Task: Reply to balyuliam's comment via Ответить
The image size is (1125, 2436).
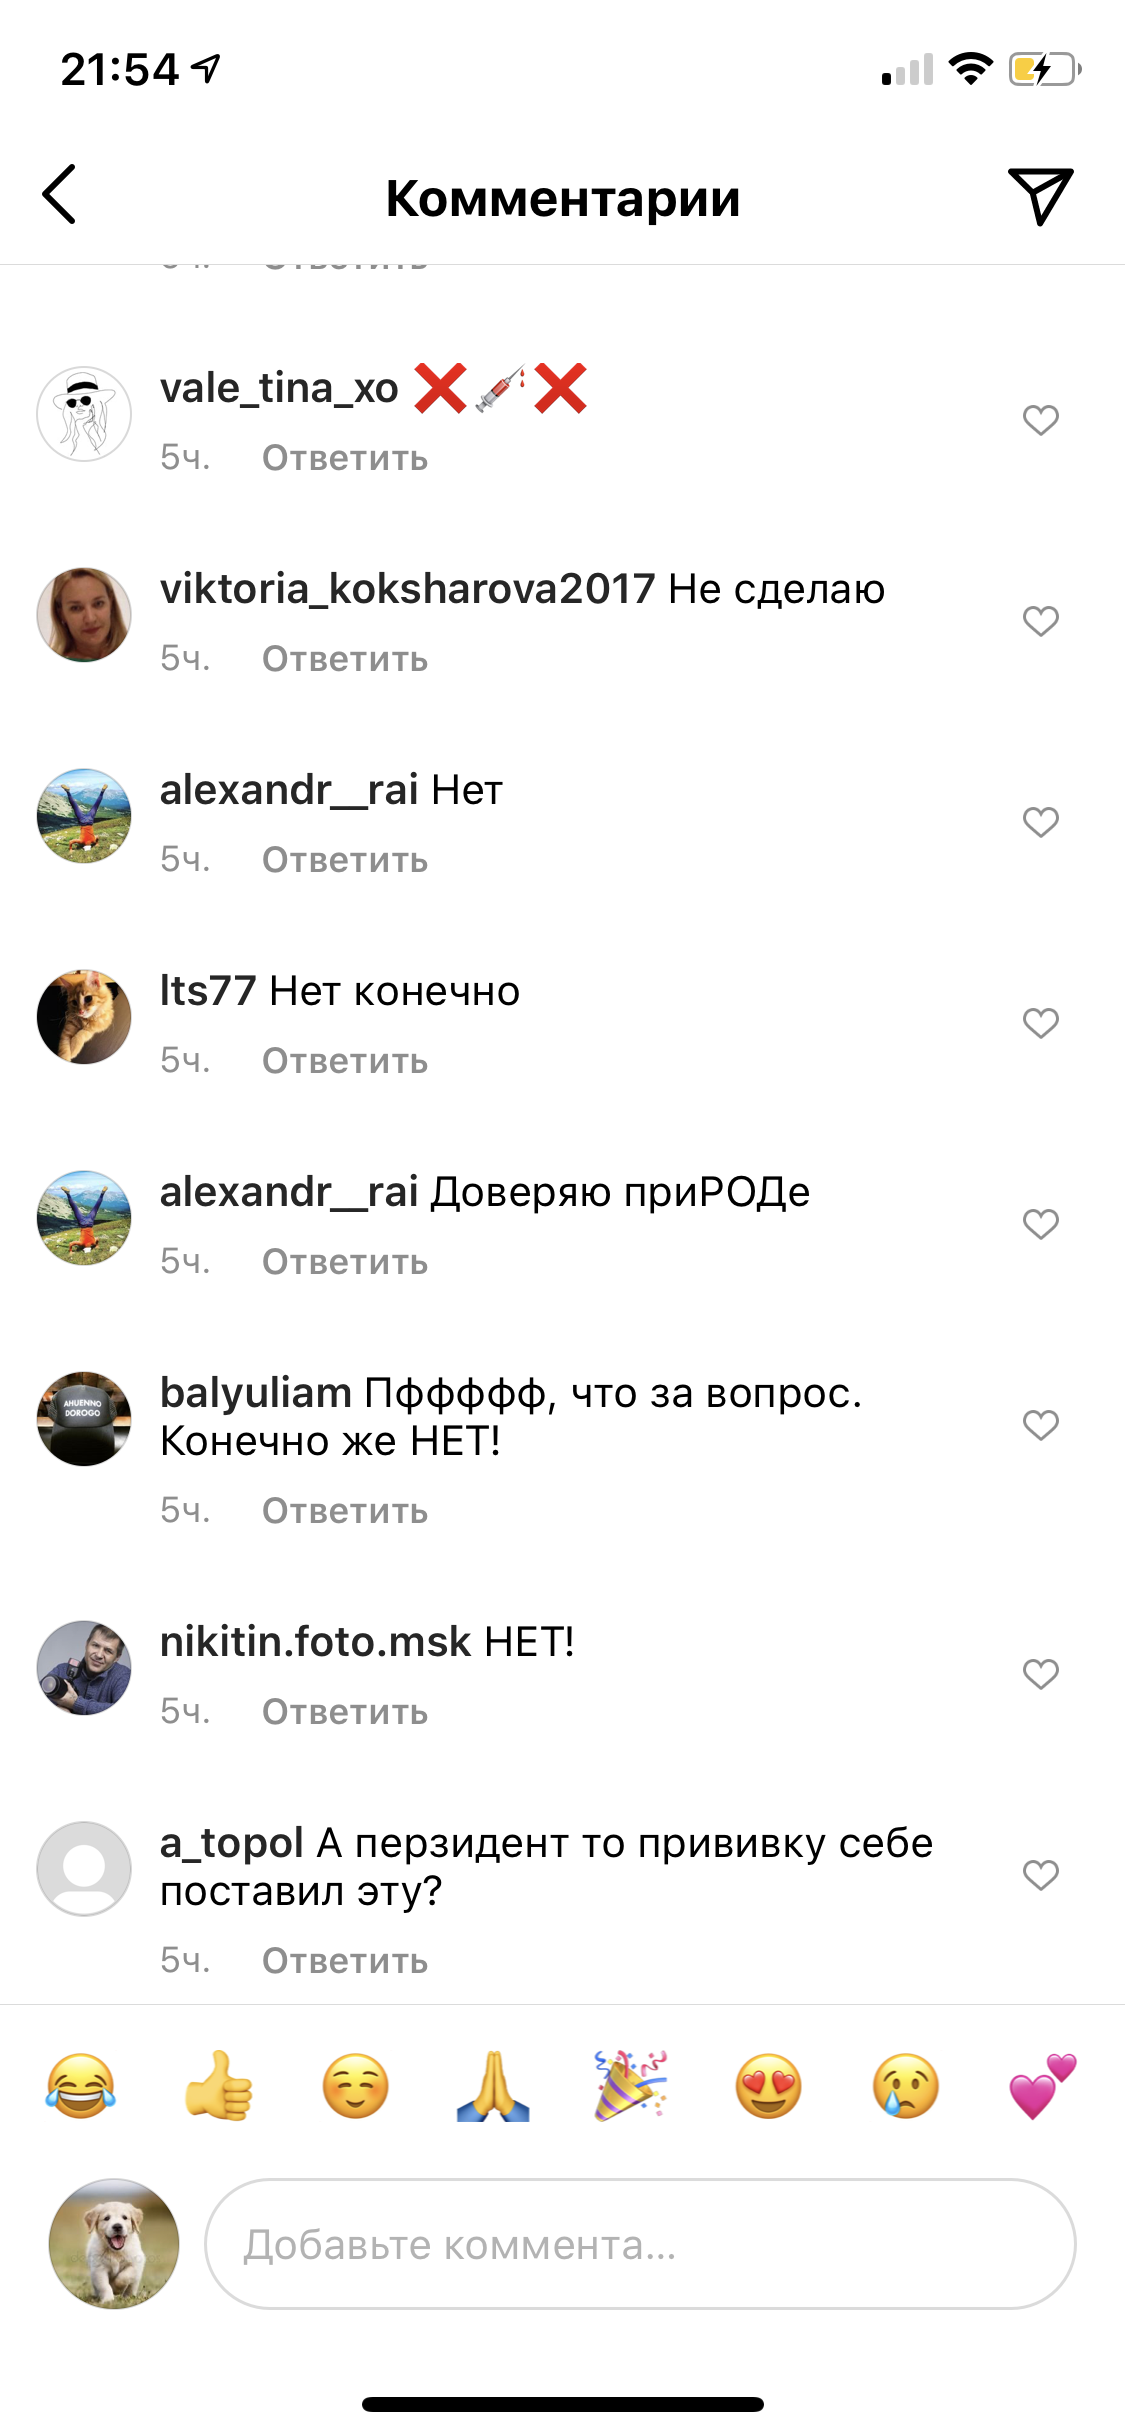Action: point(345,1511)
